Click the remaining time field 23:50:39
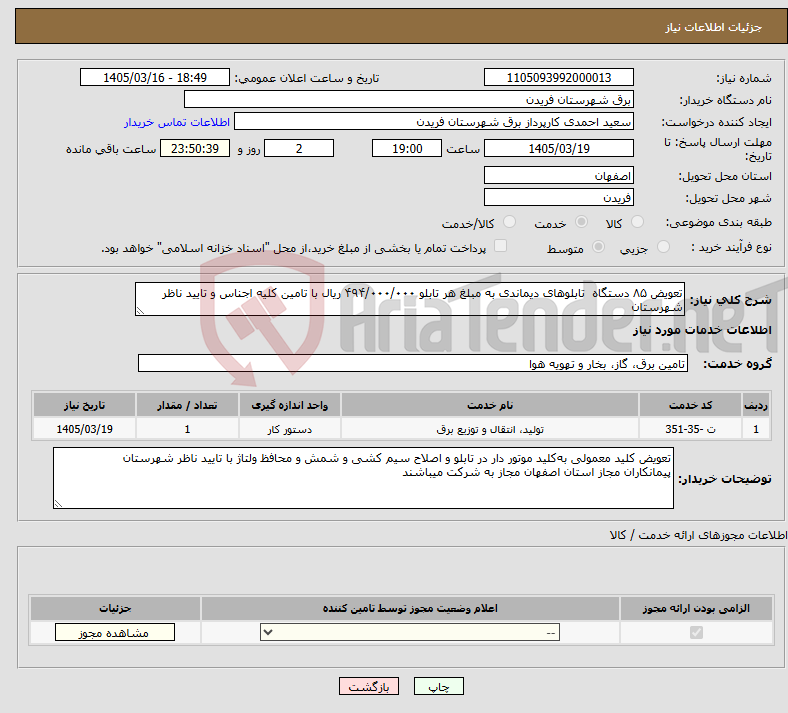The image size is (788, 713). point(195,148)
